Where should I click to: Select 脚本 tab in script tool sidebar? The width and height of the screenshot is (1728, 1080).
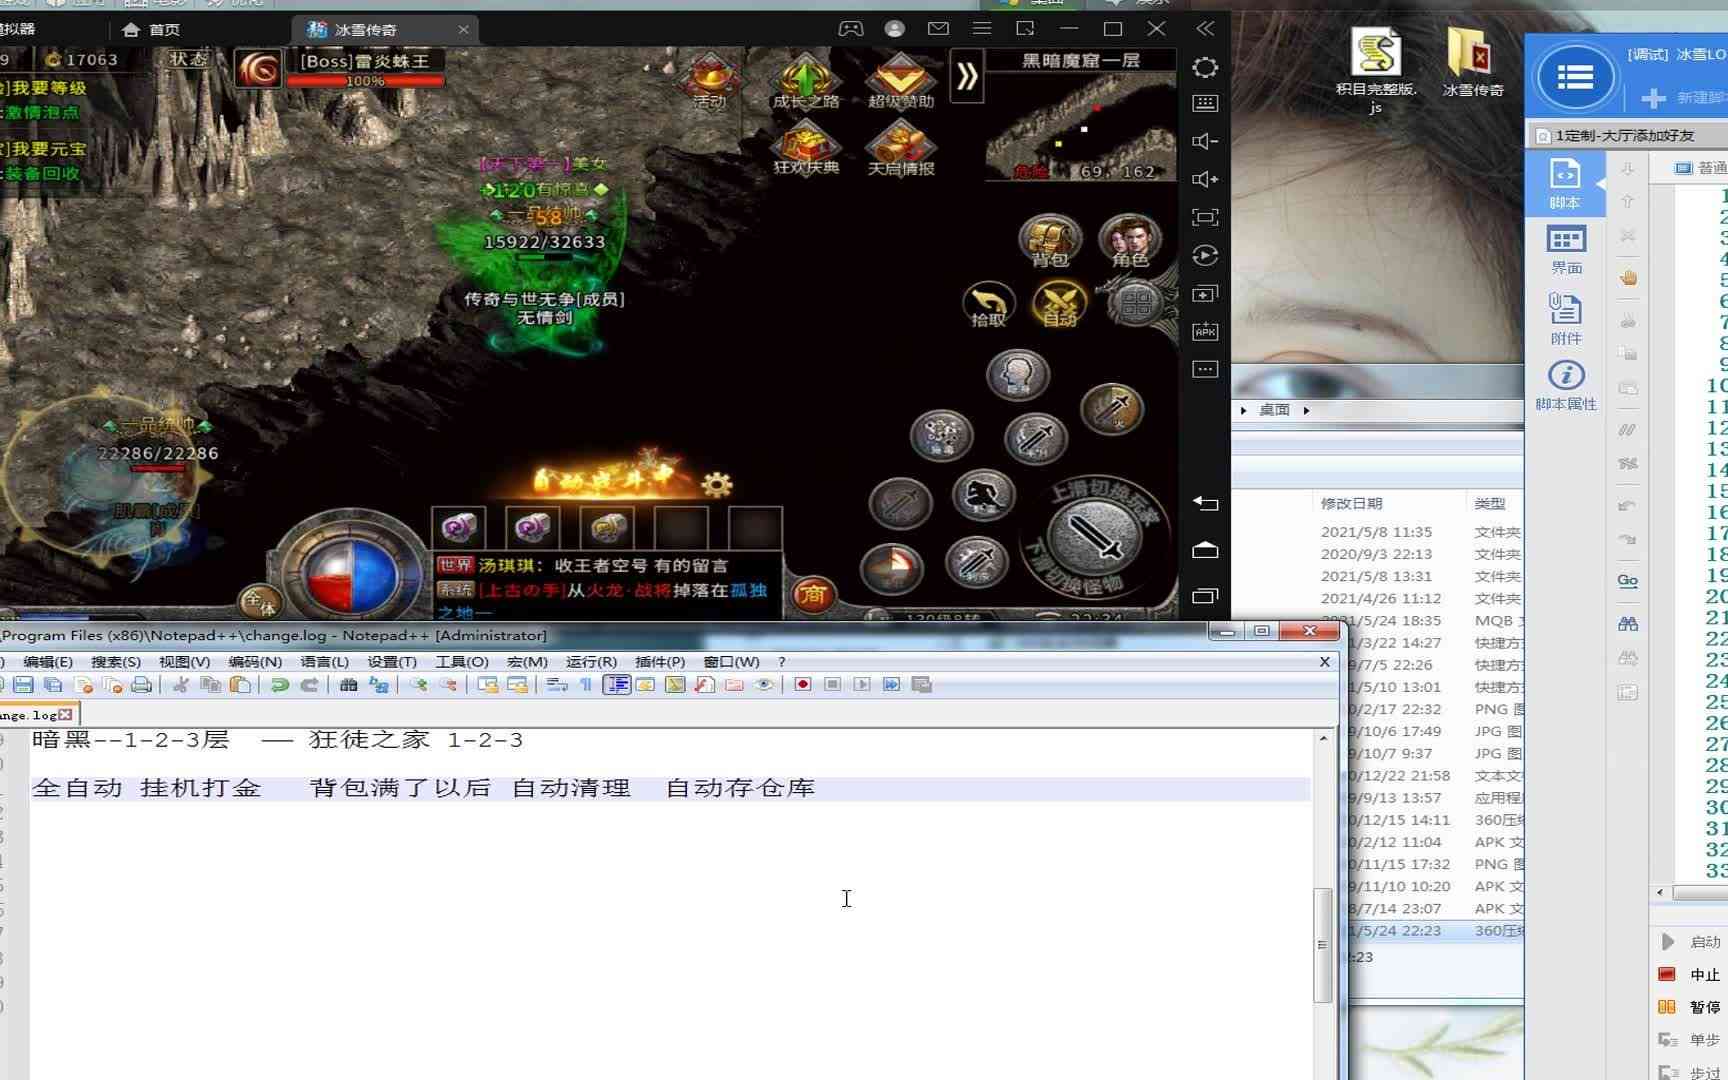tap(1565, 184)
